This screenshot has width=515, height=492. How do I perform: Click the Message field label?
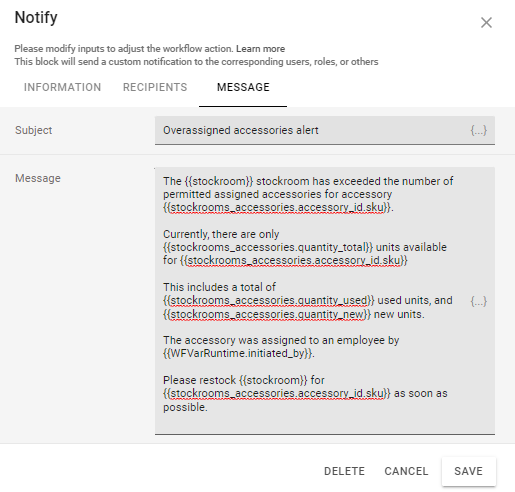(x=38, y=178)
